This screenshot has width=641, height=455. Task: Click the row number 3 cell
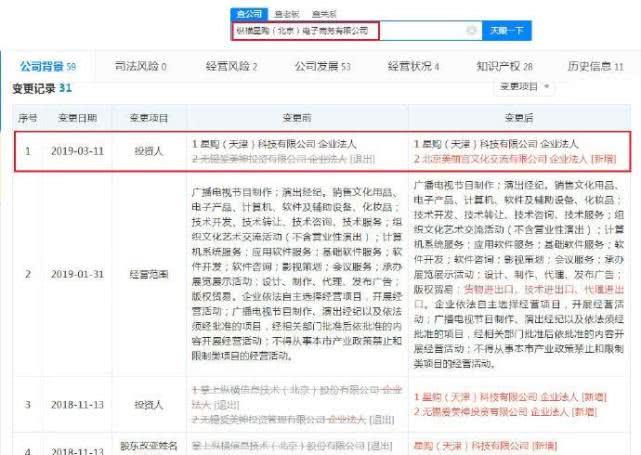pos(28,405)
